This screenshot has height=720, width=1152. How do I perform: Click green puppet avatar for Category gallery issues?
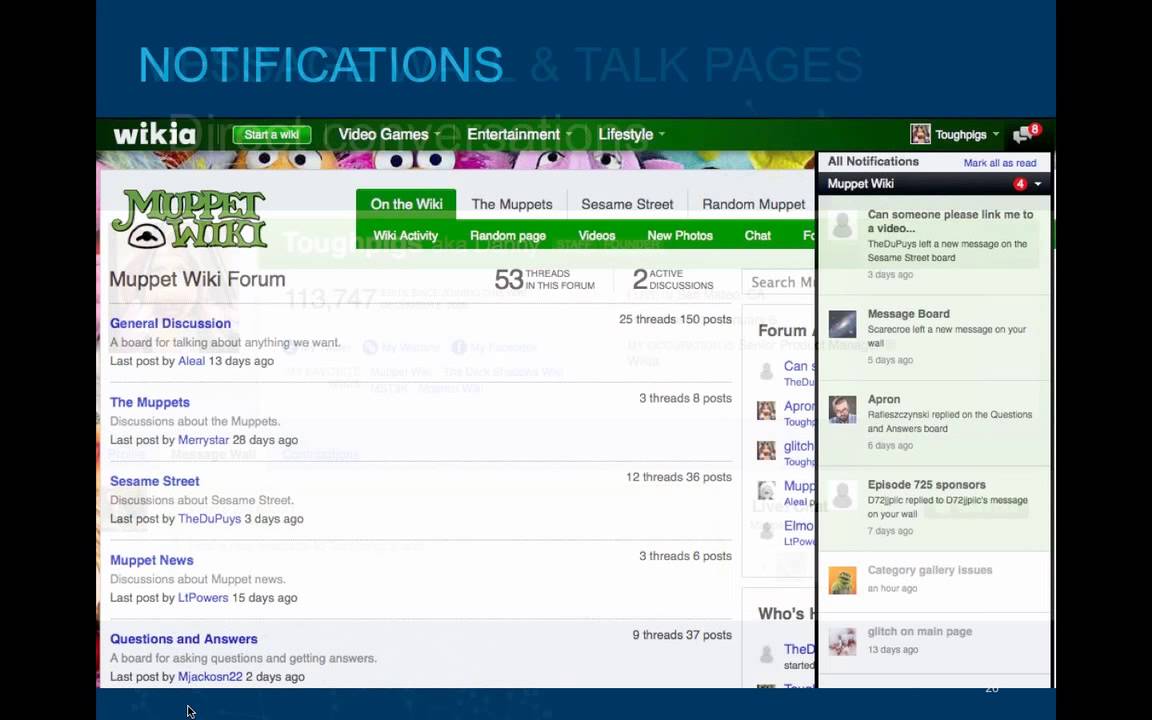click(x=842, y=580)
